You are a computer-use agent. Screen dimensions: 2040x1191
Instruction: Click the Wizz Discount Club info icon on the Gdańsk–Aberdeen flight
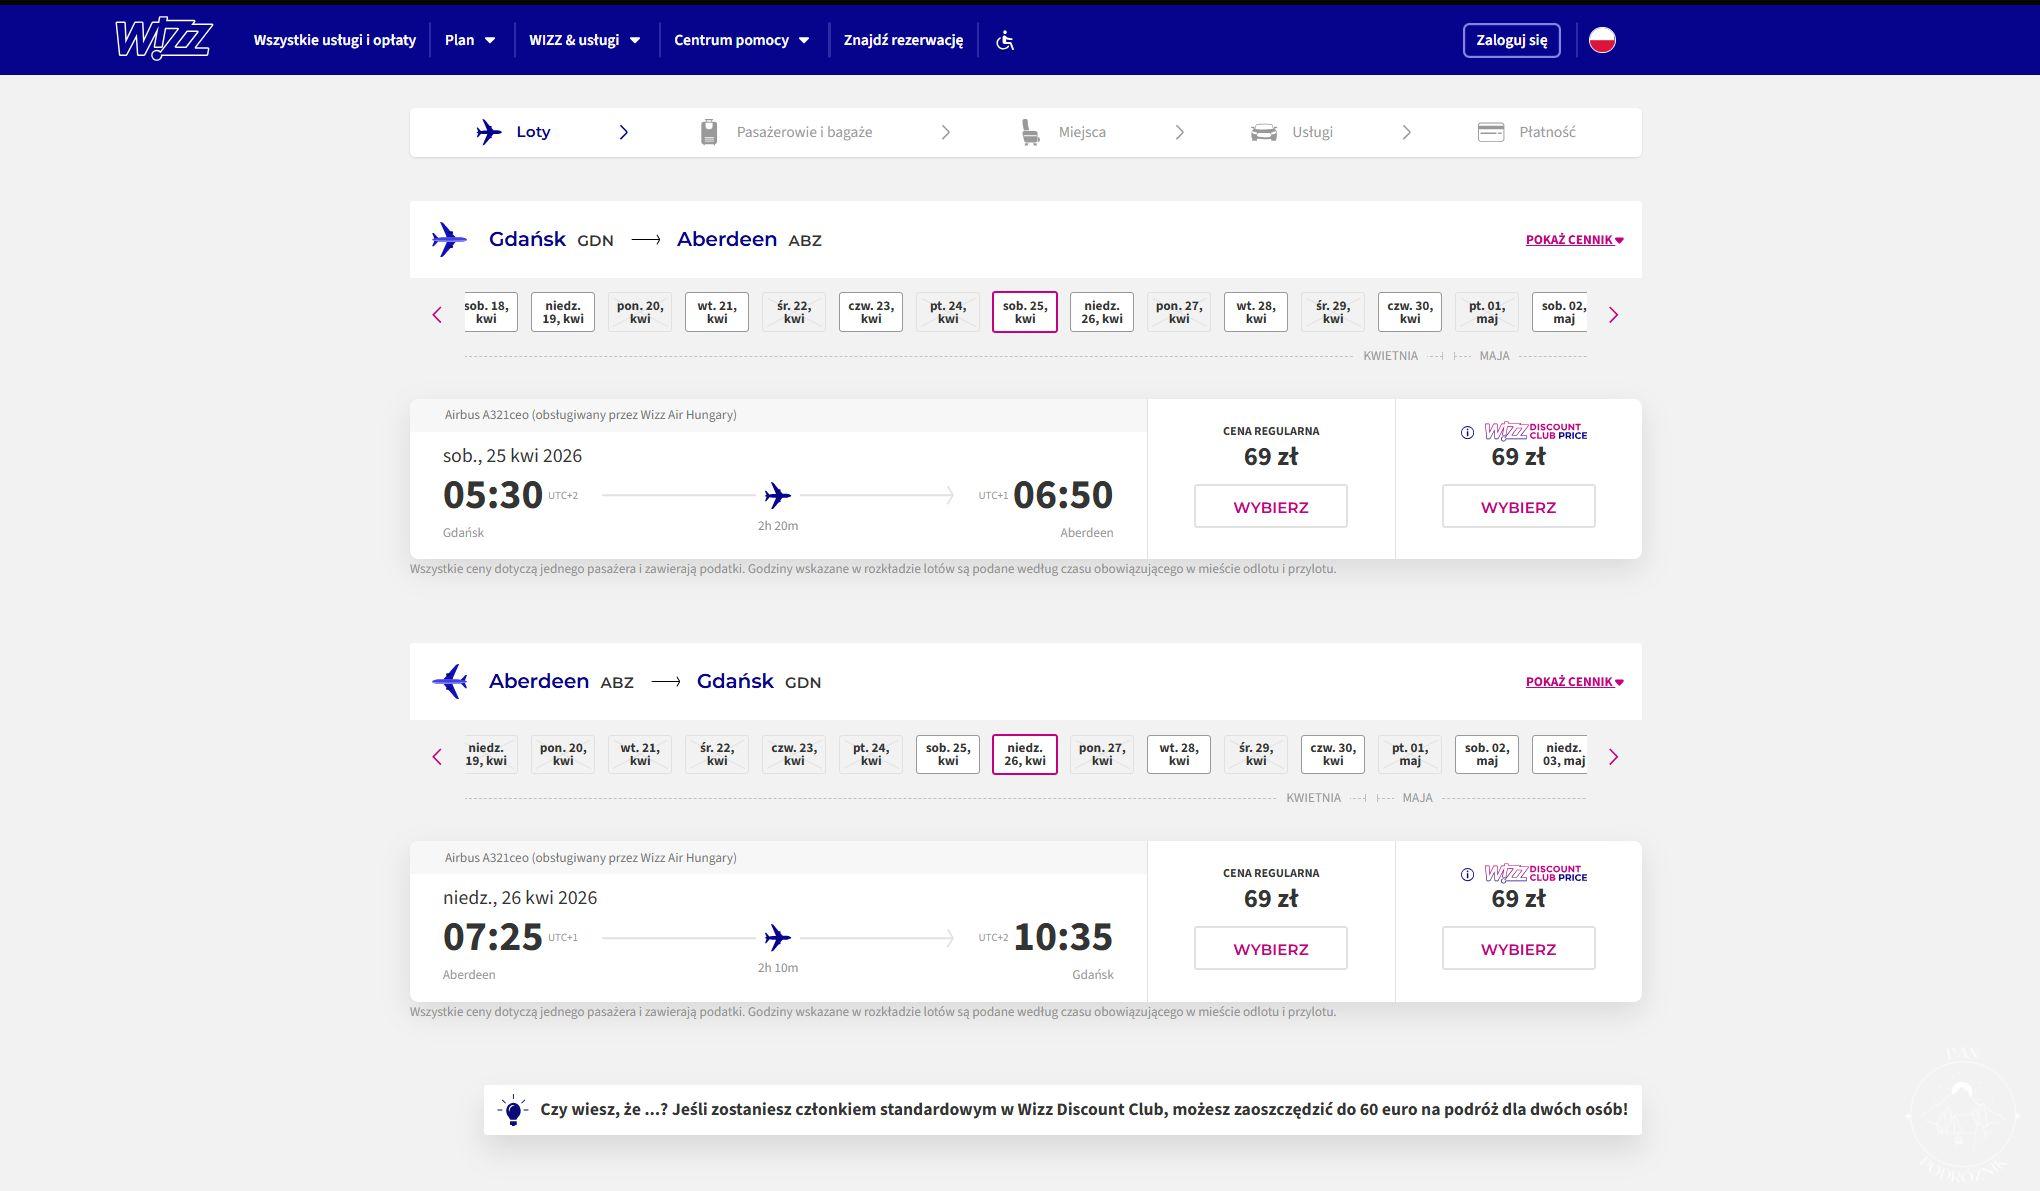(1467, 433)
